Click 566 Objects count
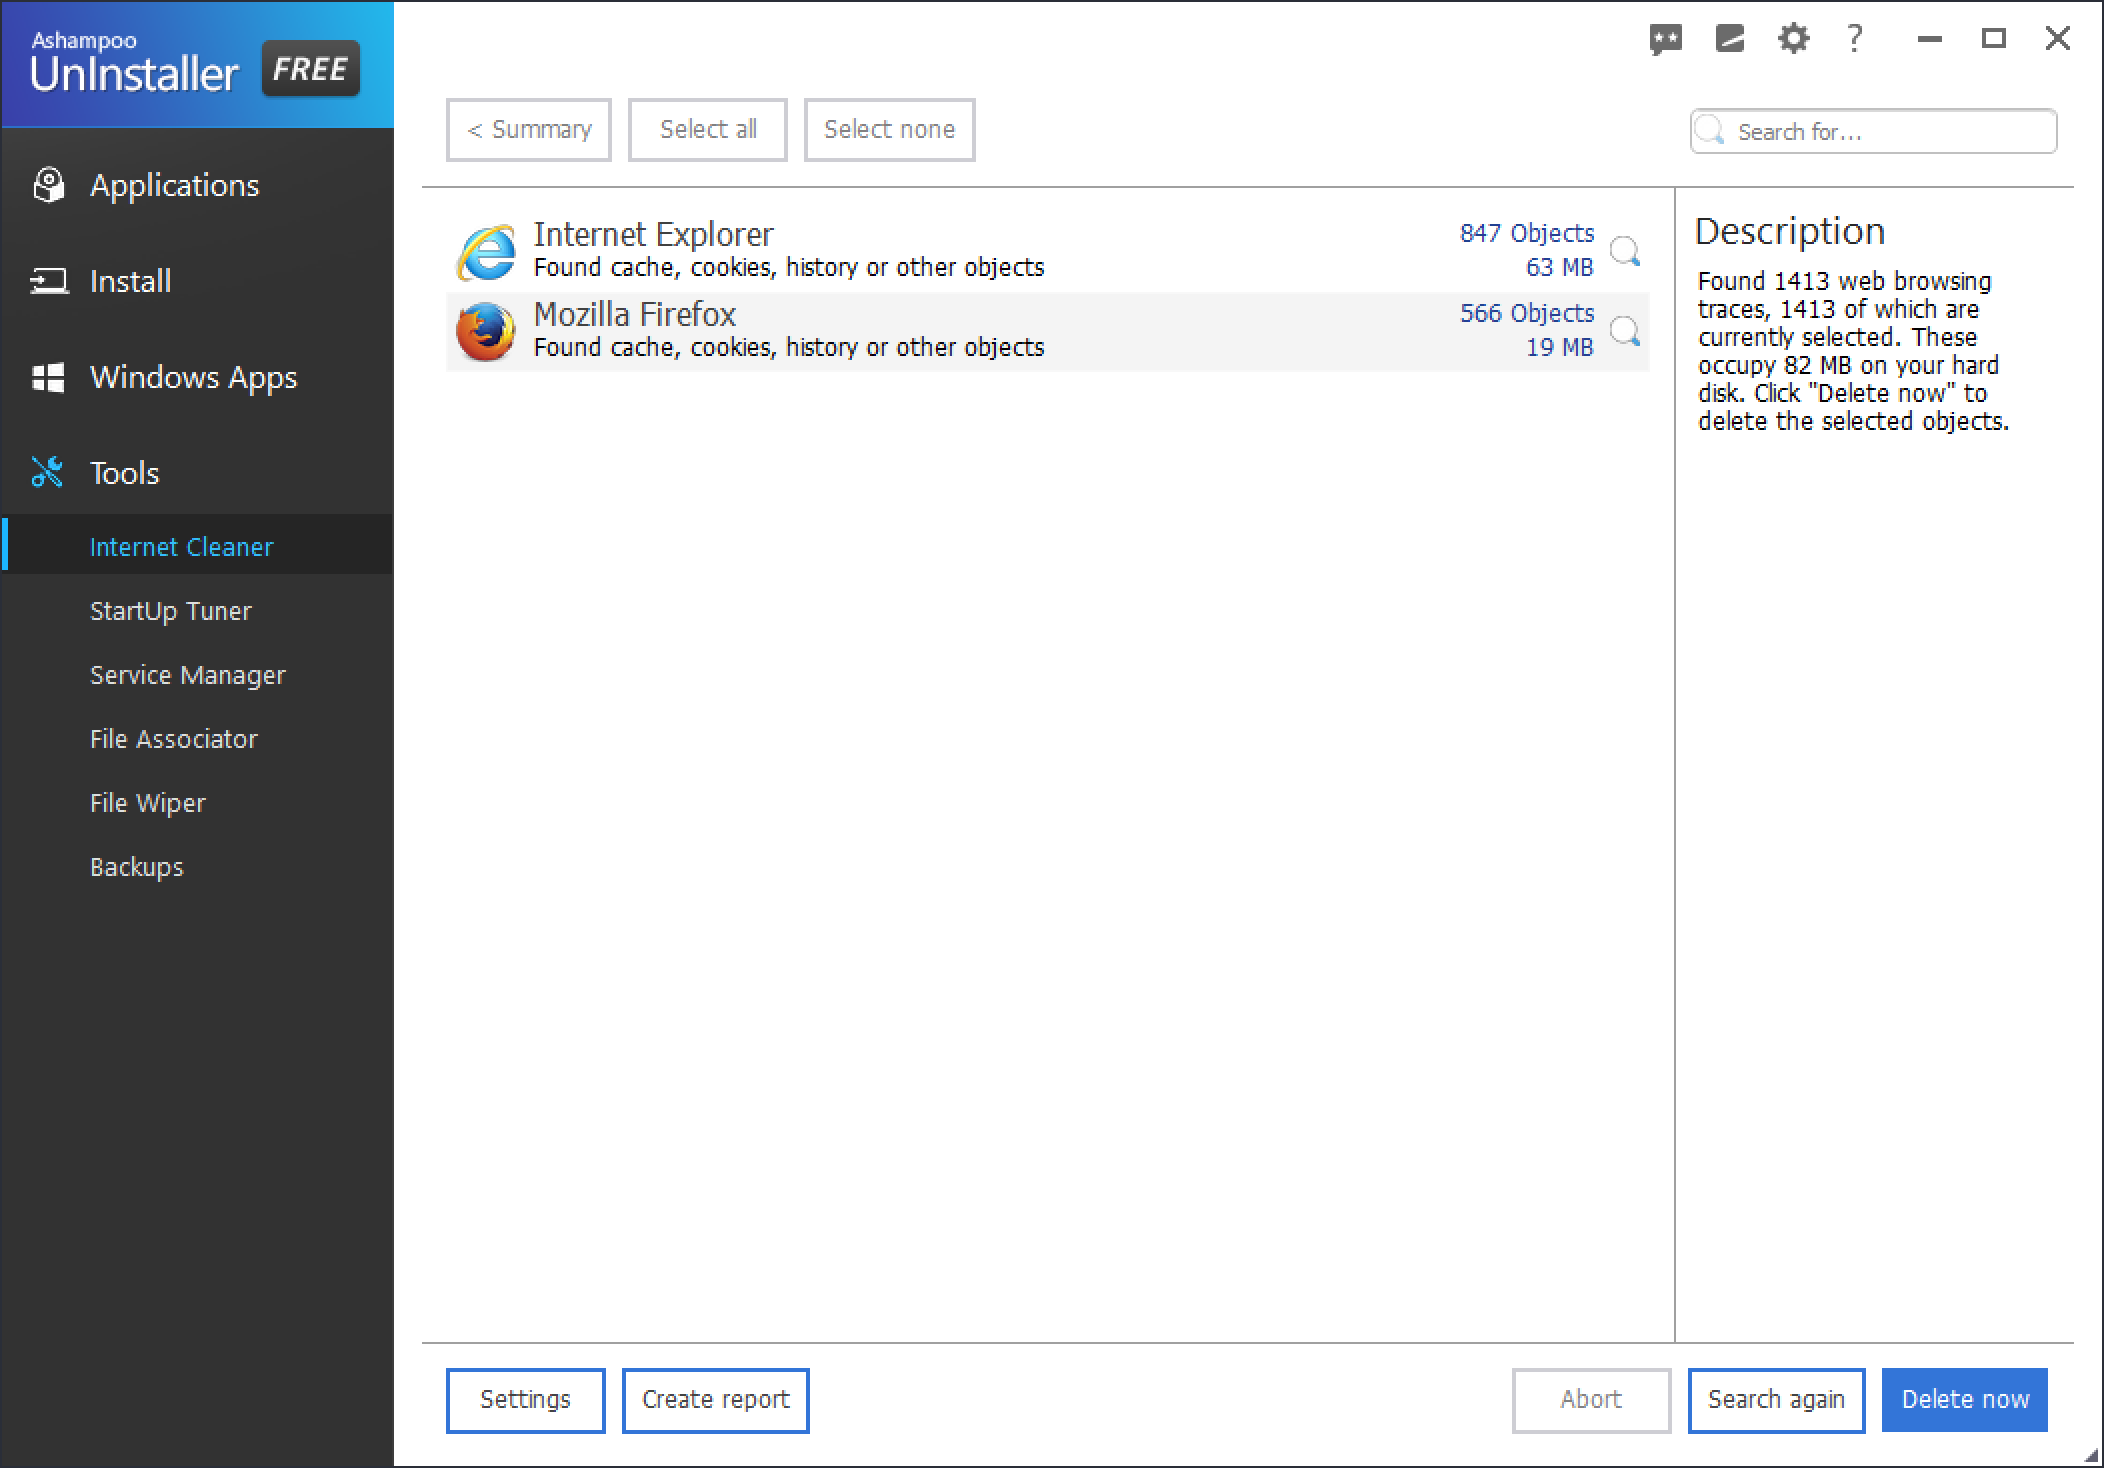This screenshot has height=1468, width=2104. (1526, 313)
